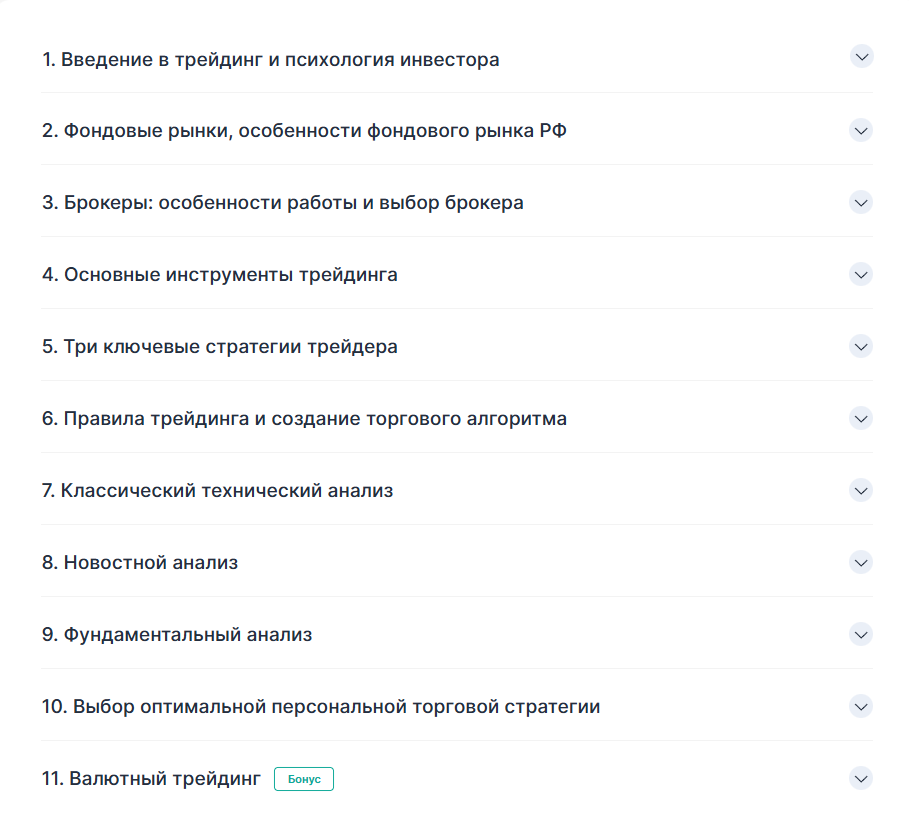The width and height of the screenshot is (909, 813).
Task: Open chevron for Фундаментальный анализ
Action: 861,634
